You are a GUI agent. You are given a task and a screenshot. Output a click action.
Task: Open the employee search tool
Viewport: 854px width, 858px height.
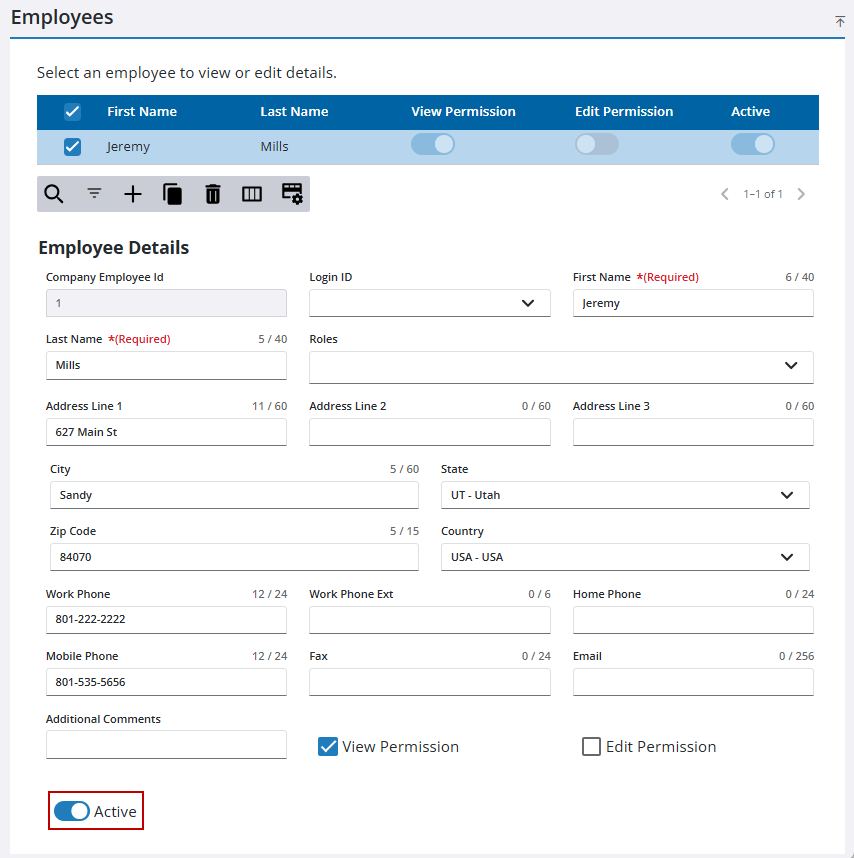tap(54, 193)
